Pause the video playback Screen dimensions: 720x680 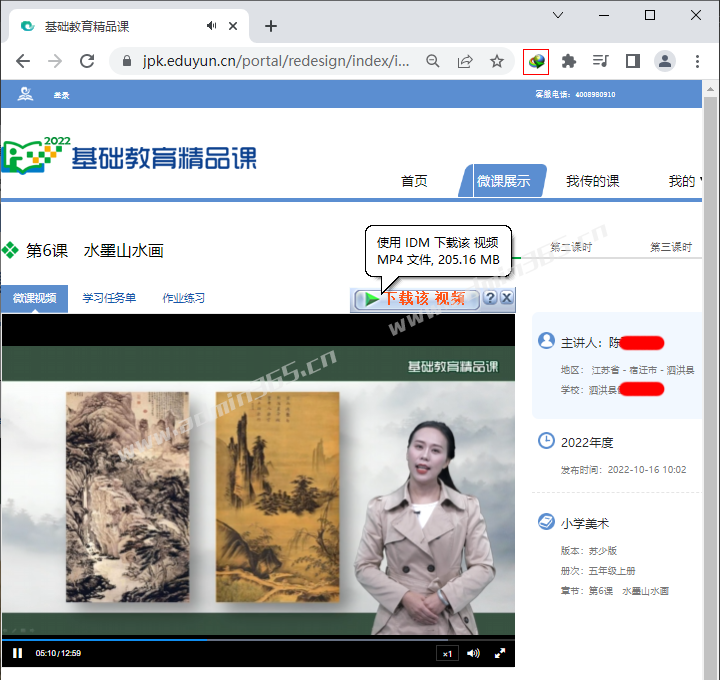(x=17, y=653)
